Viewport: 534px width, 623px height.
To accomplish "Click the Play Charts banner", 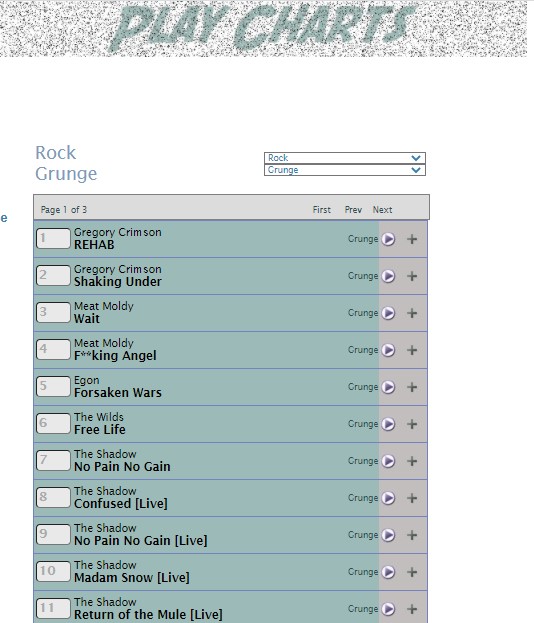I will [x=263, y=28].
